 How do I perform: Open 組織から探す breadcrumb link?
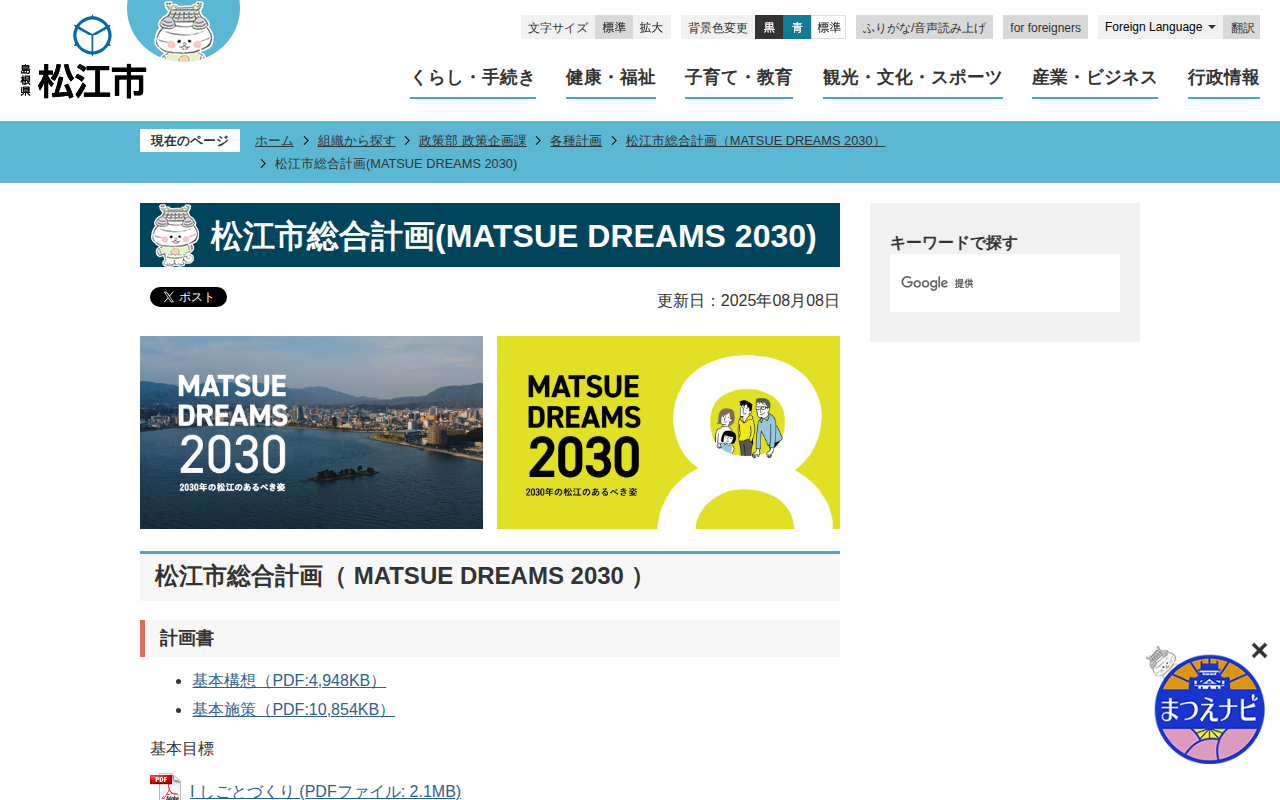click(x=357, y=141)
